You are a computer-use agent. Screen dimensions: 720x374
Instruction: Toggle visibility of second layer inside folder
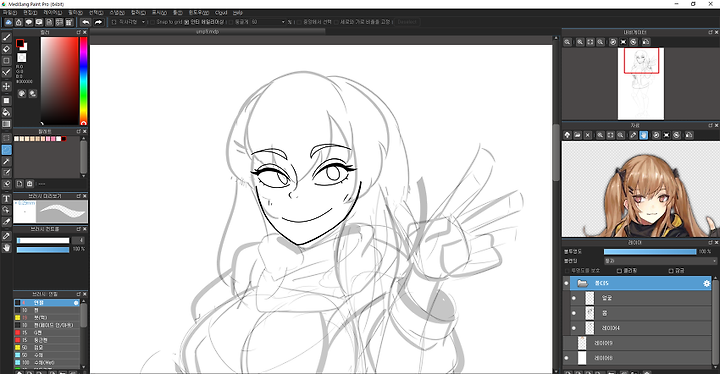point(574,313)
